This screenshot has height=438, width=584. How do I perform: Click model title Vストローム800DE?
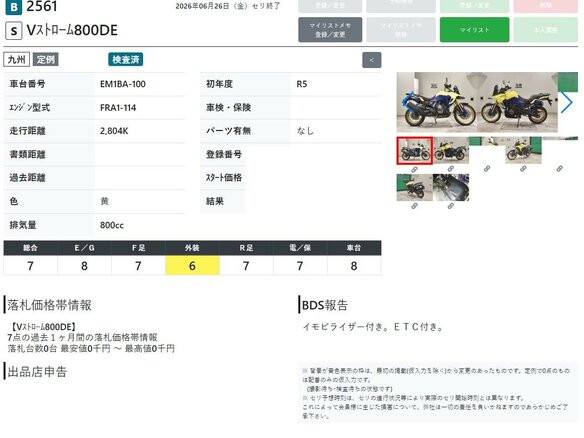(x=72, y=31)
